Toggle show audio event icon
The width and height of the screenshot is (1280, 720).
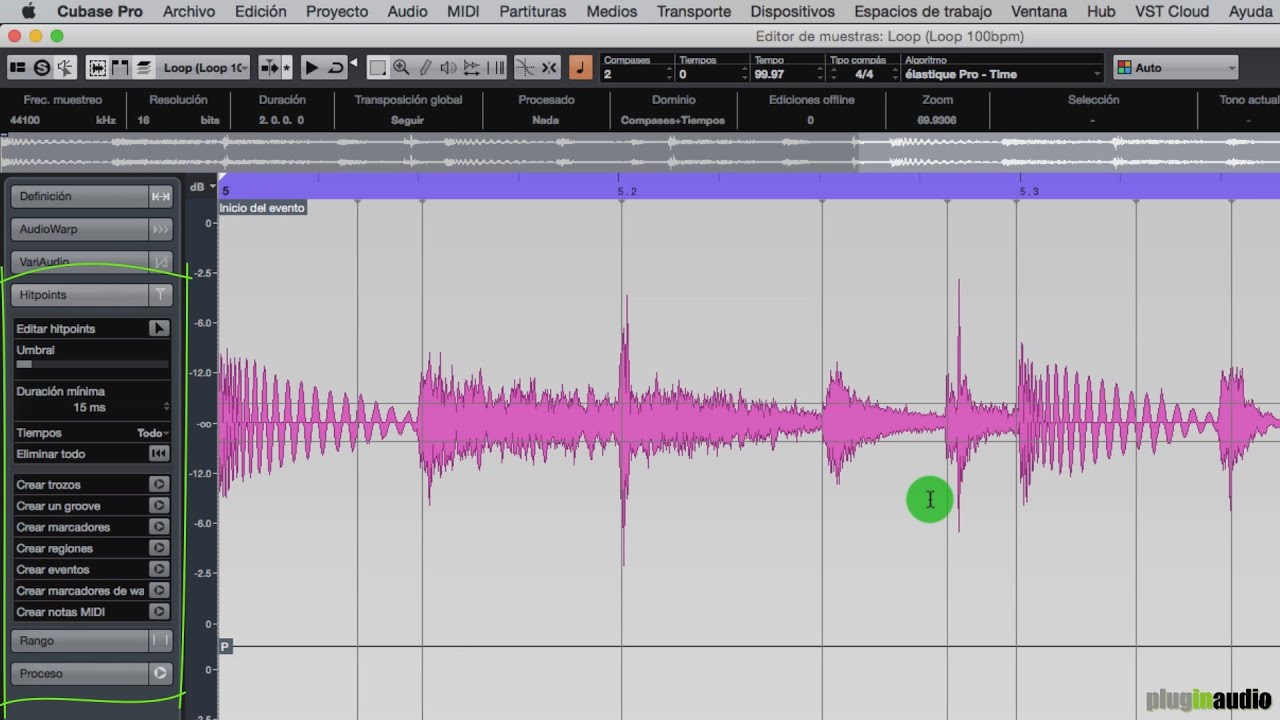point(97,68)
